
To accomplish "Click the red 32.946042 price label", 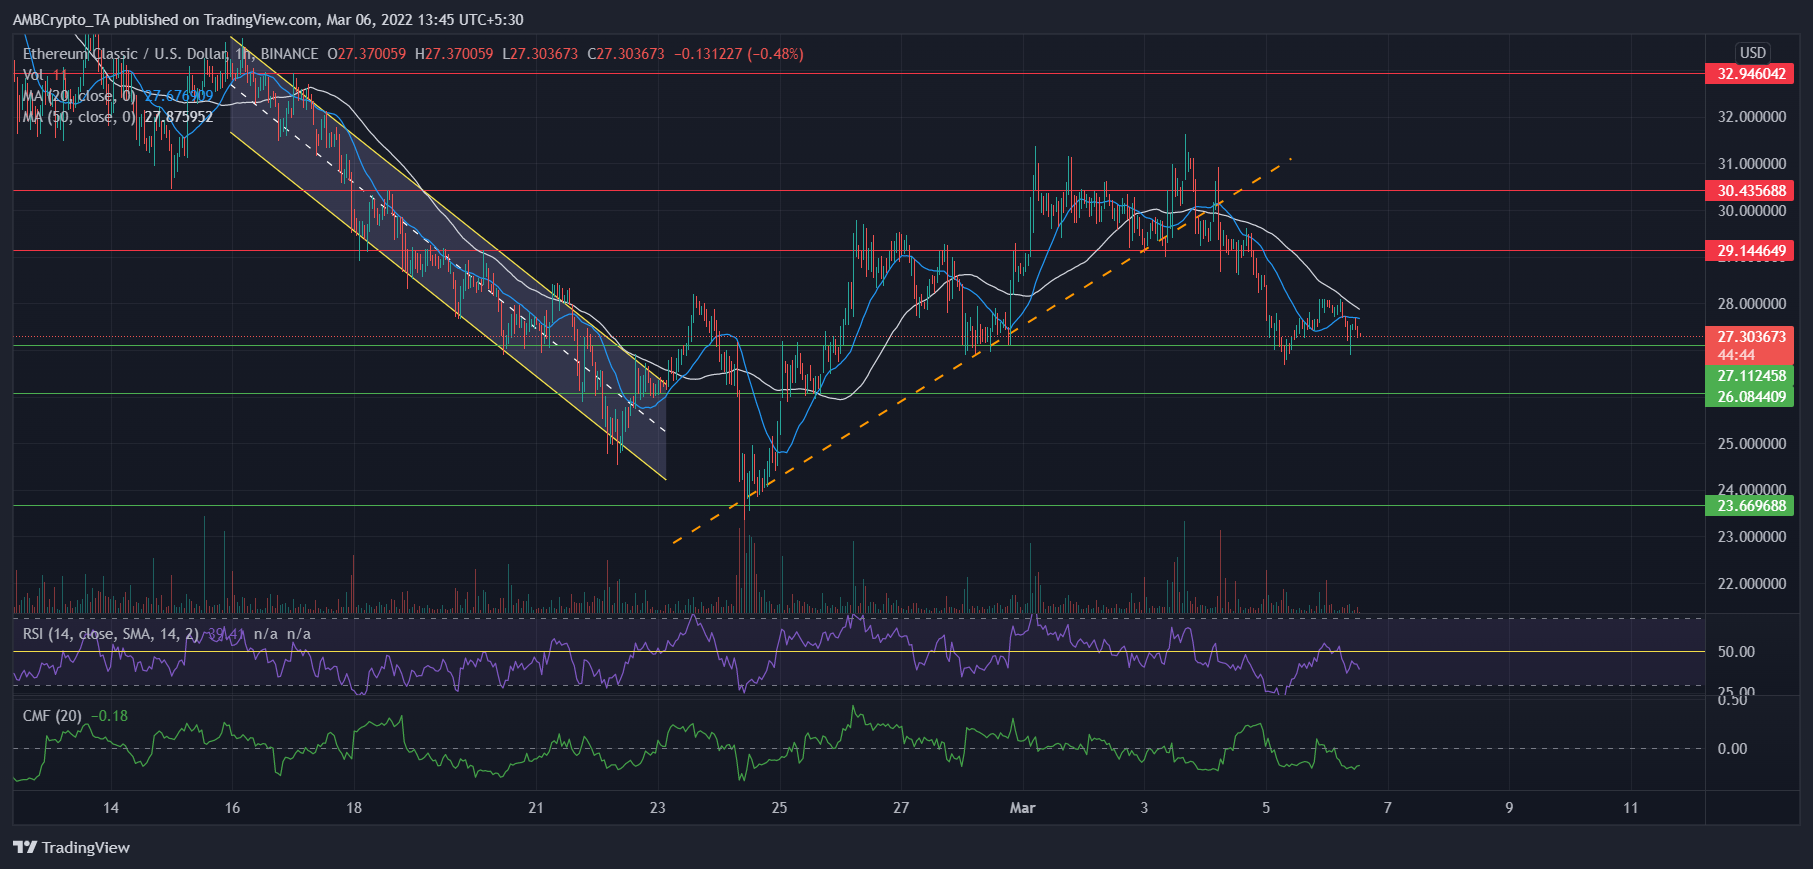I will [1750, 74].
